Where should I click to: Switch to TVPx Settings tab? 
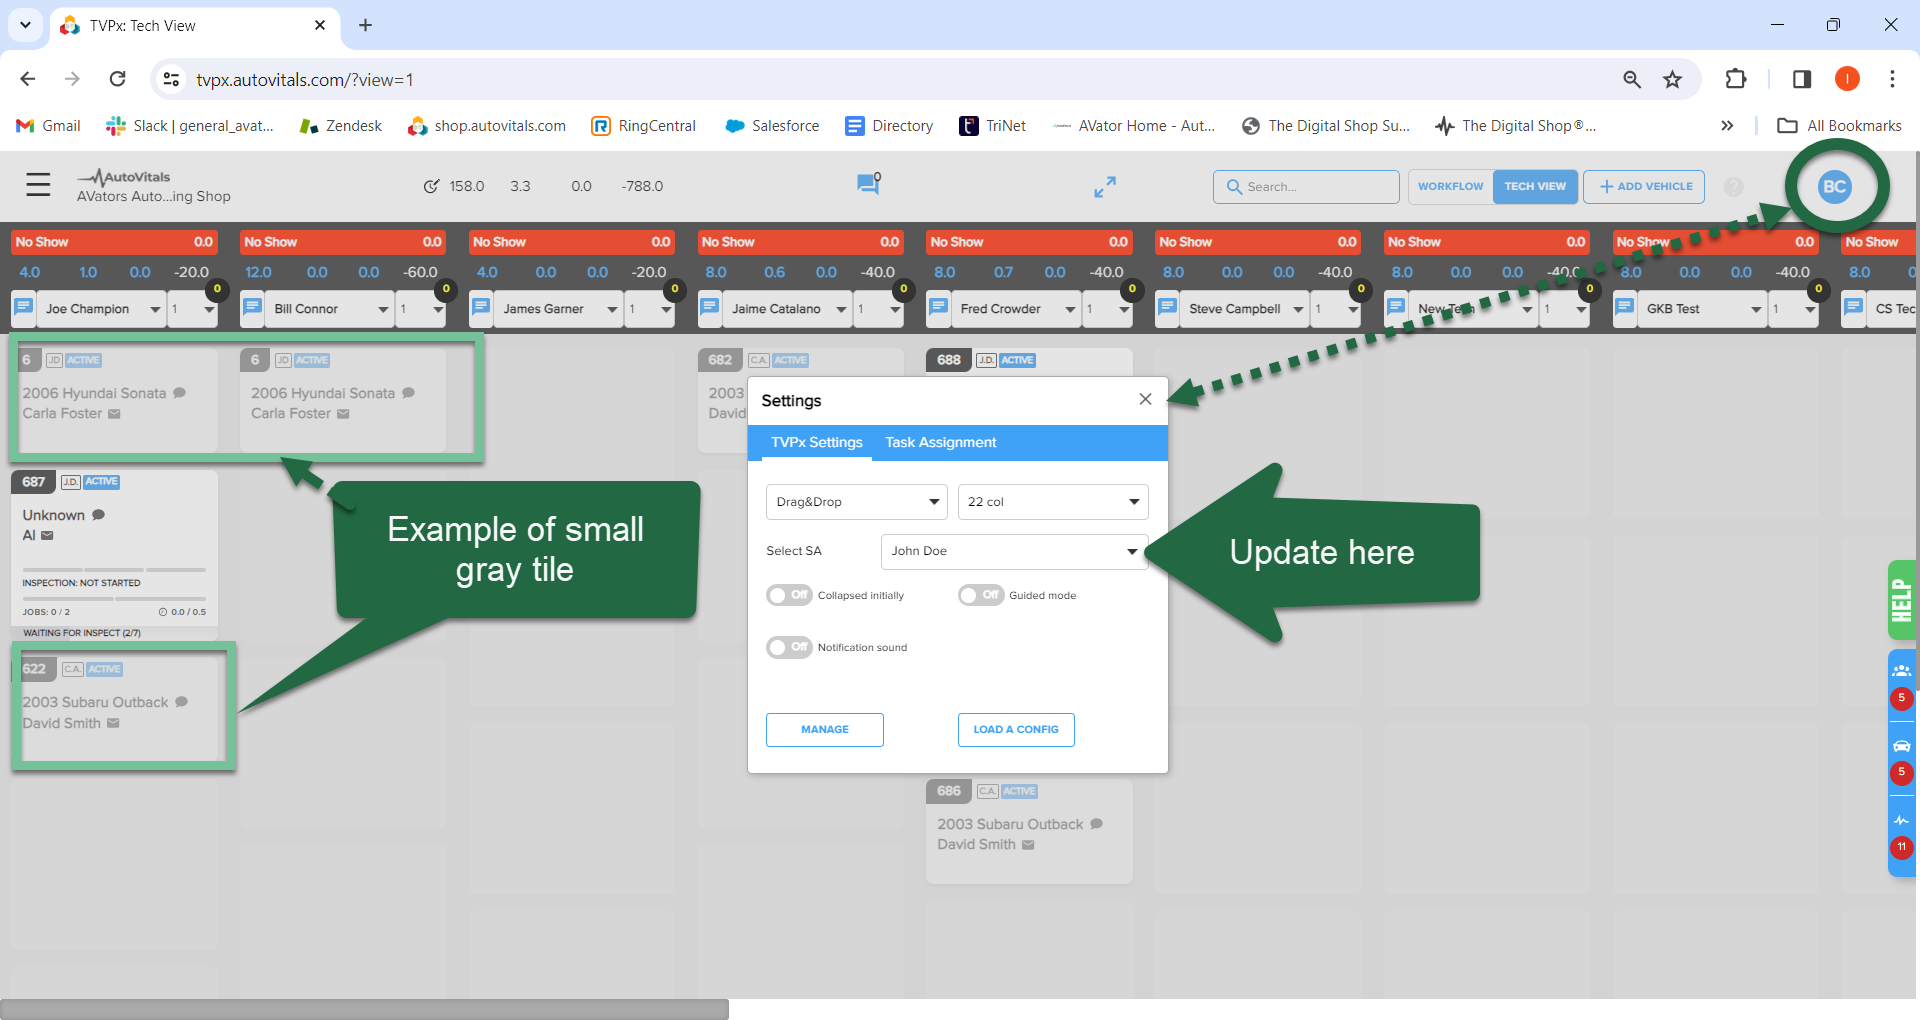pos(816,442)
